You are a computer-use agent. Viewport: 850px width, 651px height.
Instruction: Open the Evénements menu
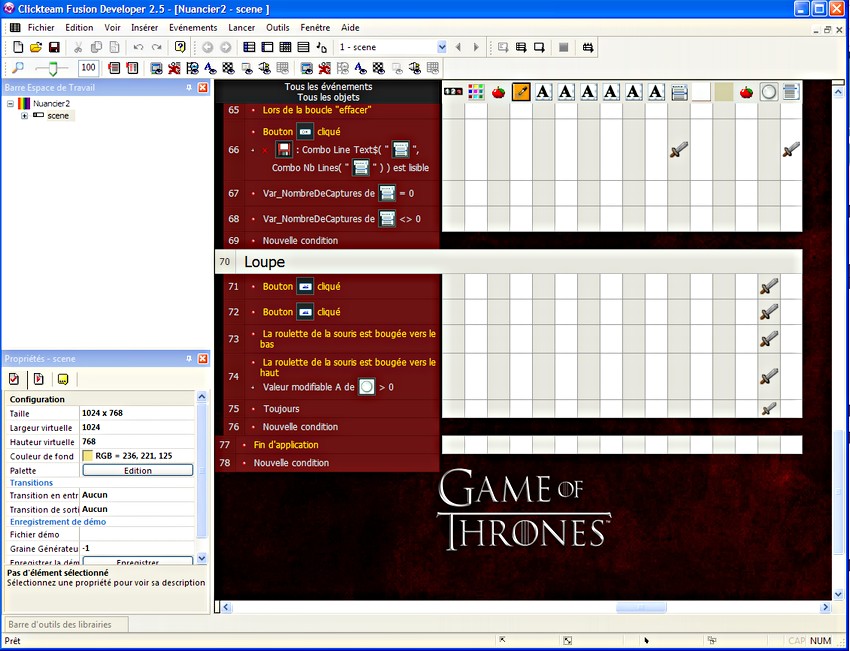[x=193, y=28]
